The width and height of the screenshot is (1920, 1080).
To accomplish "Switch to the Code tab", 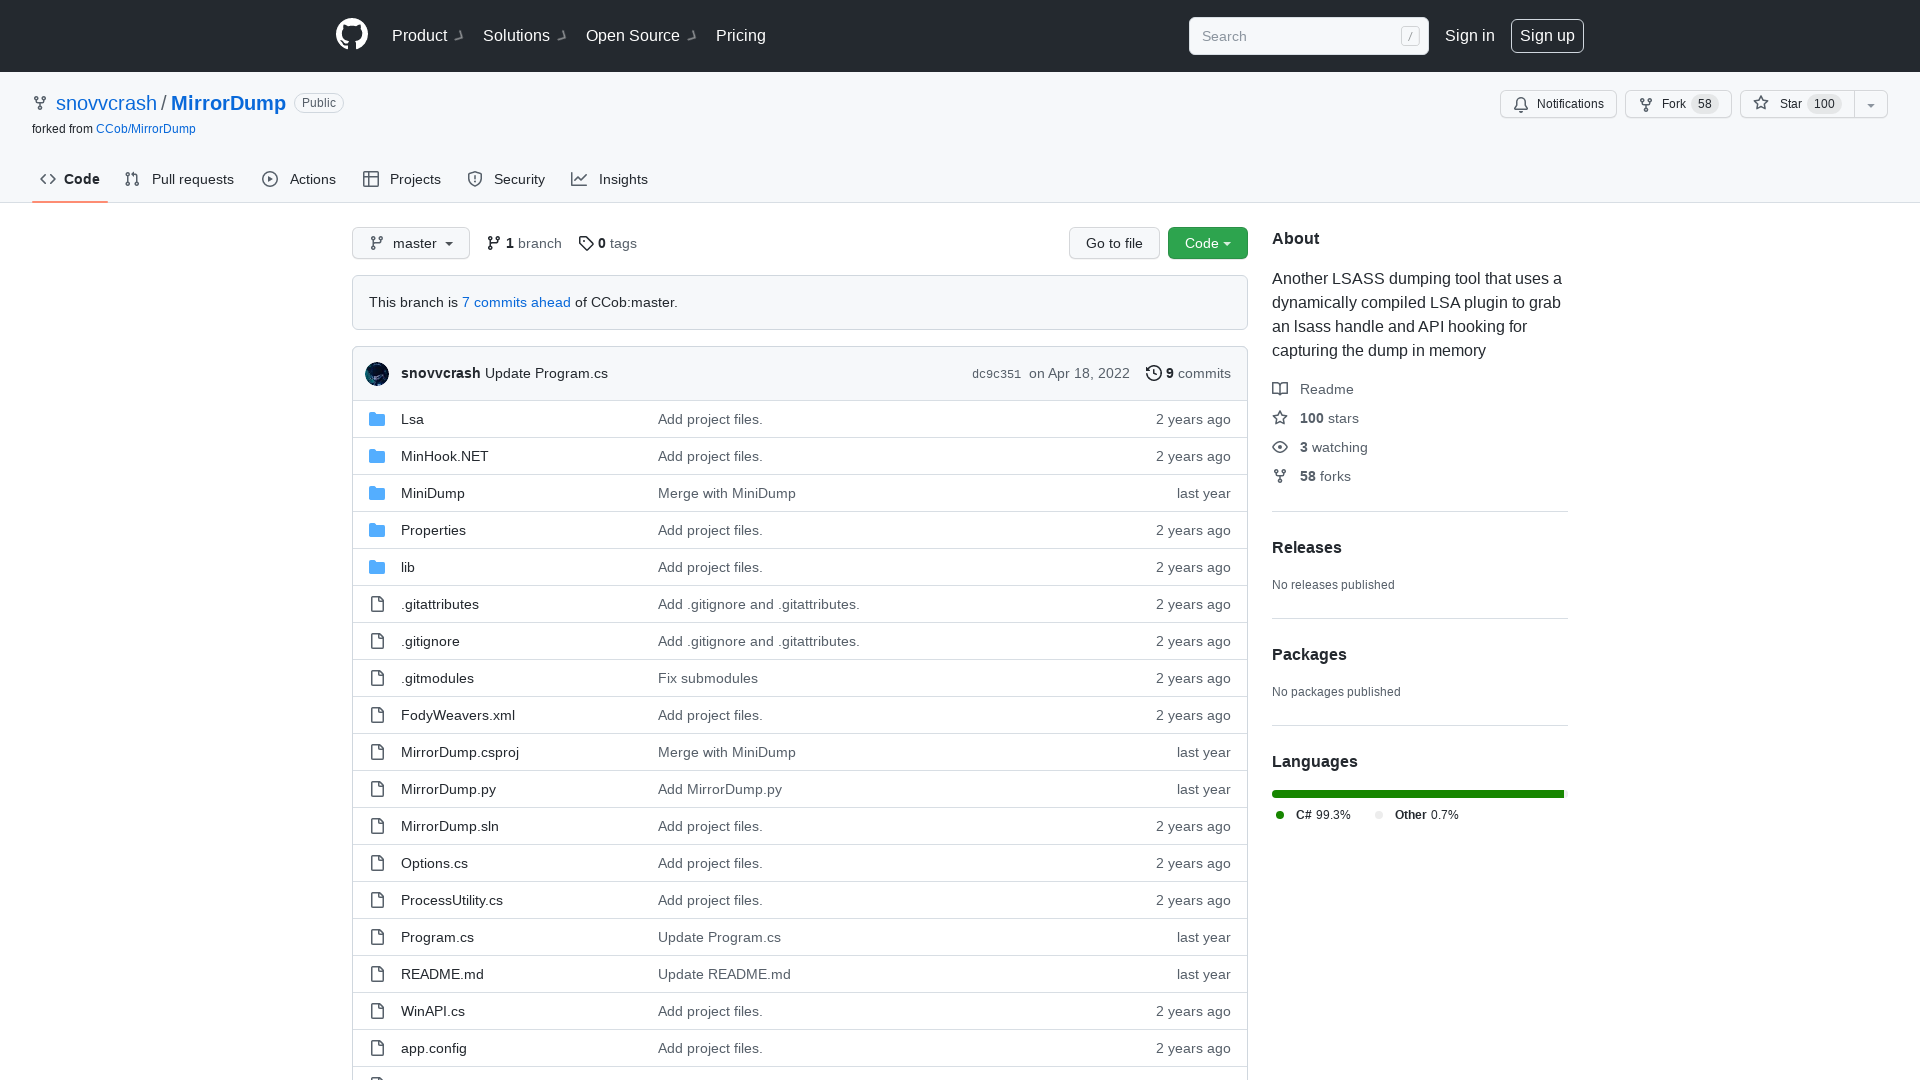I will 70,179.
